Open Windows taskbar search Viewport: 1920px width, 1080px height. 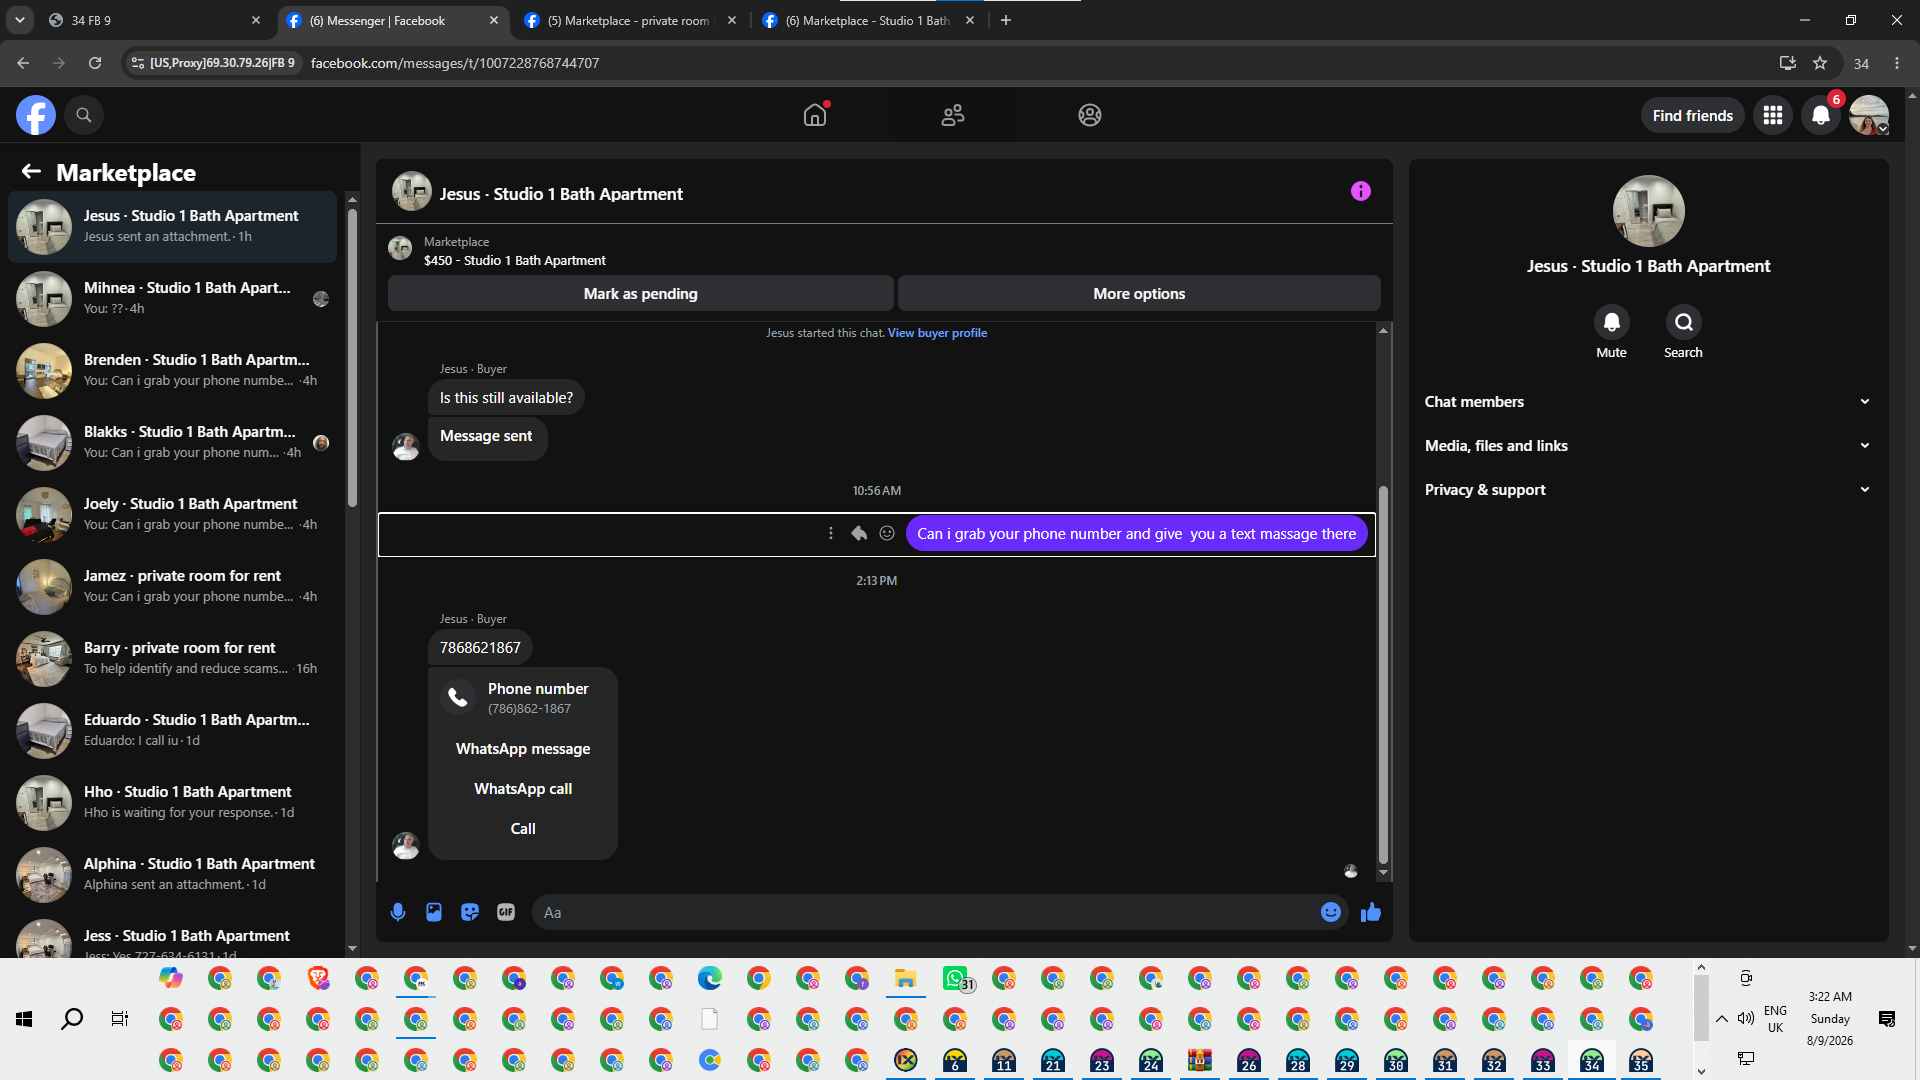pos(72,1019)
